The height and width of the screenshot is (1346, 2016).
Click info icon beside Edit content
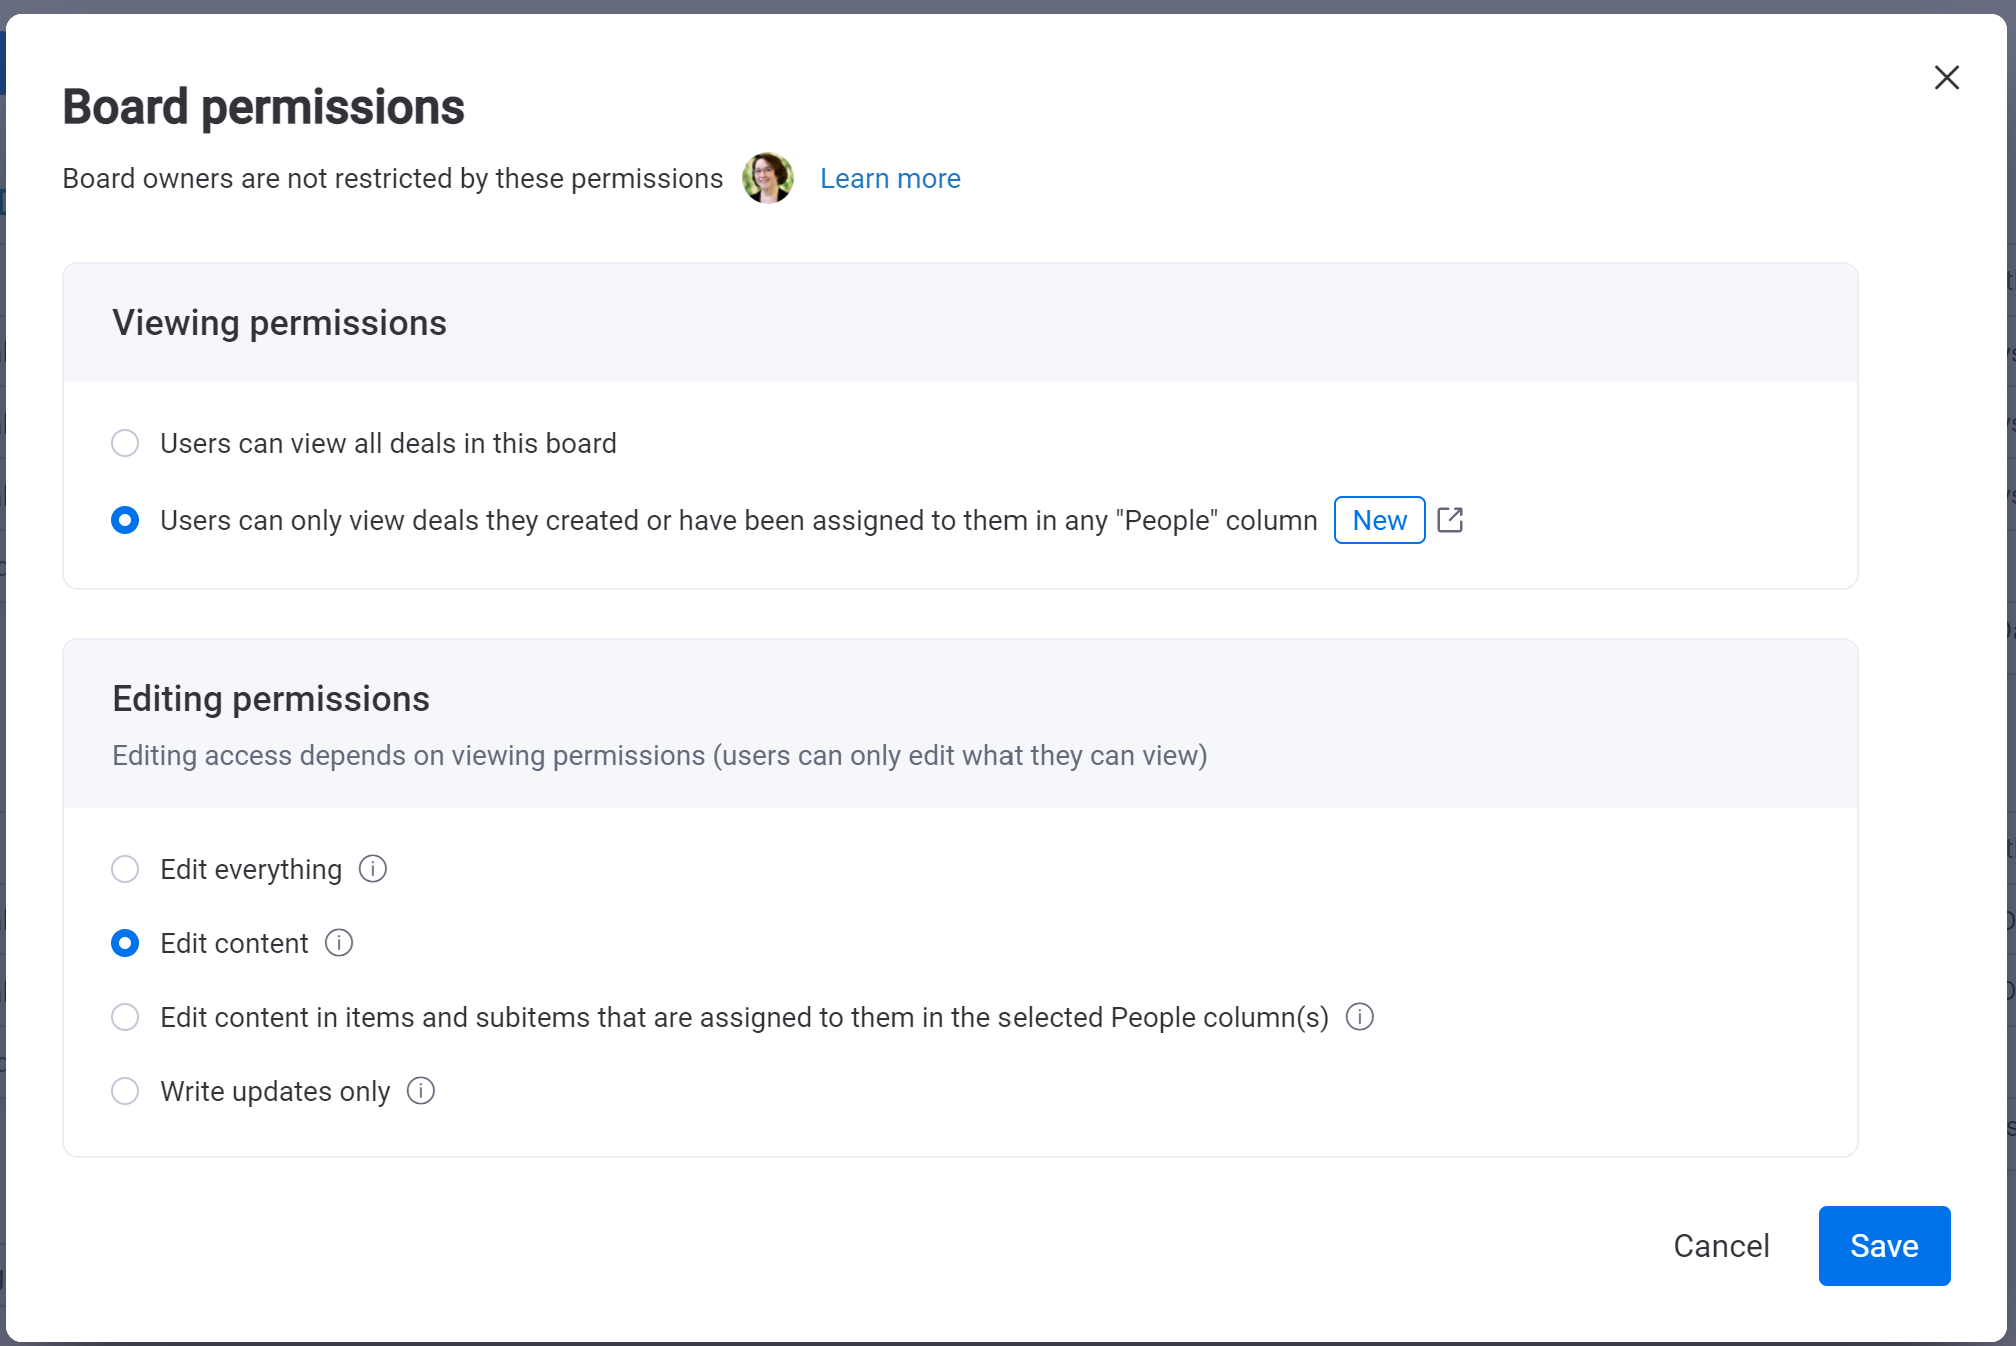pyautogui.click(x=339, y=943)
